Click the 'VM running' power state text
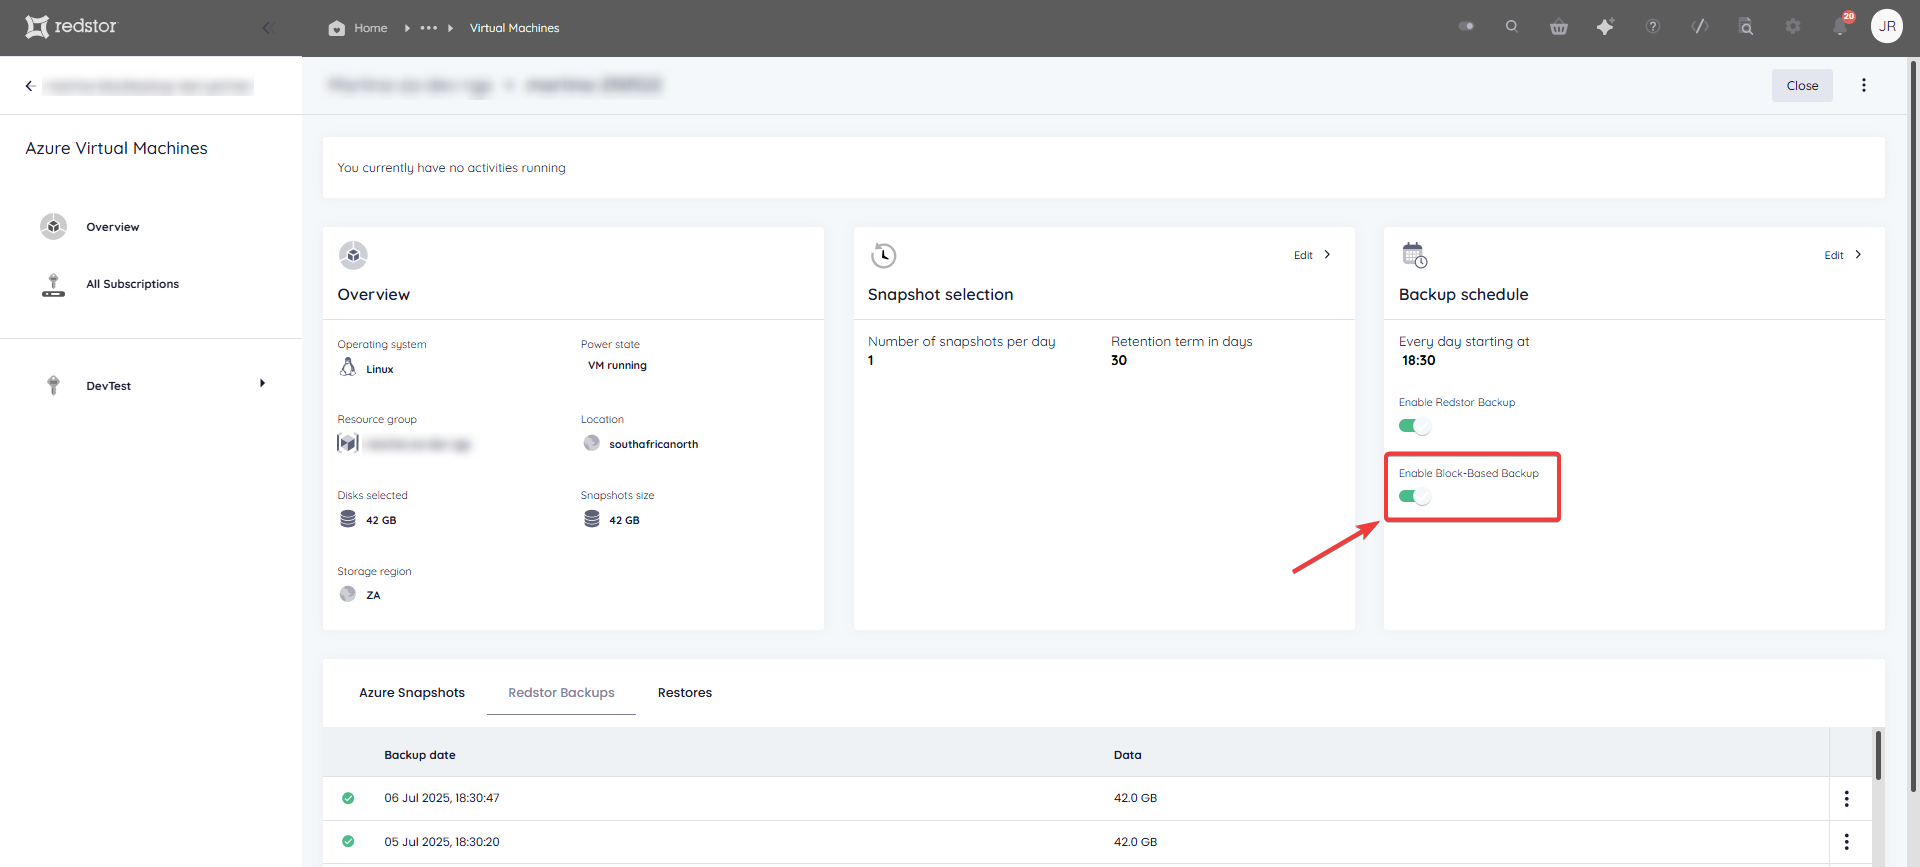 click(x=617, y=366)
